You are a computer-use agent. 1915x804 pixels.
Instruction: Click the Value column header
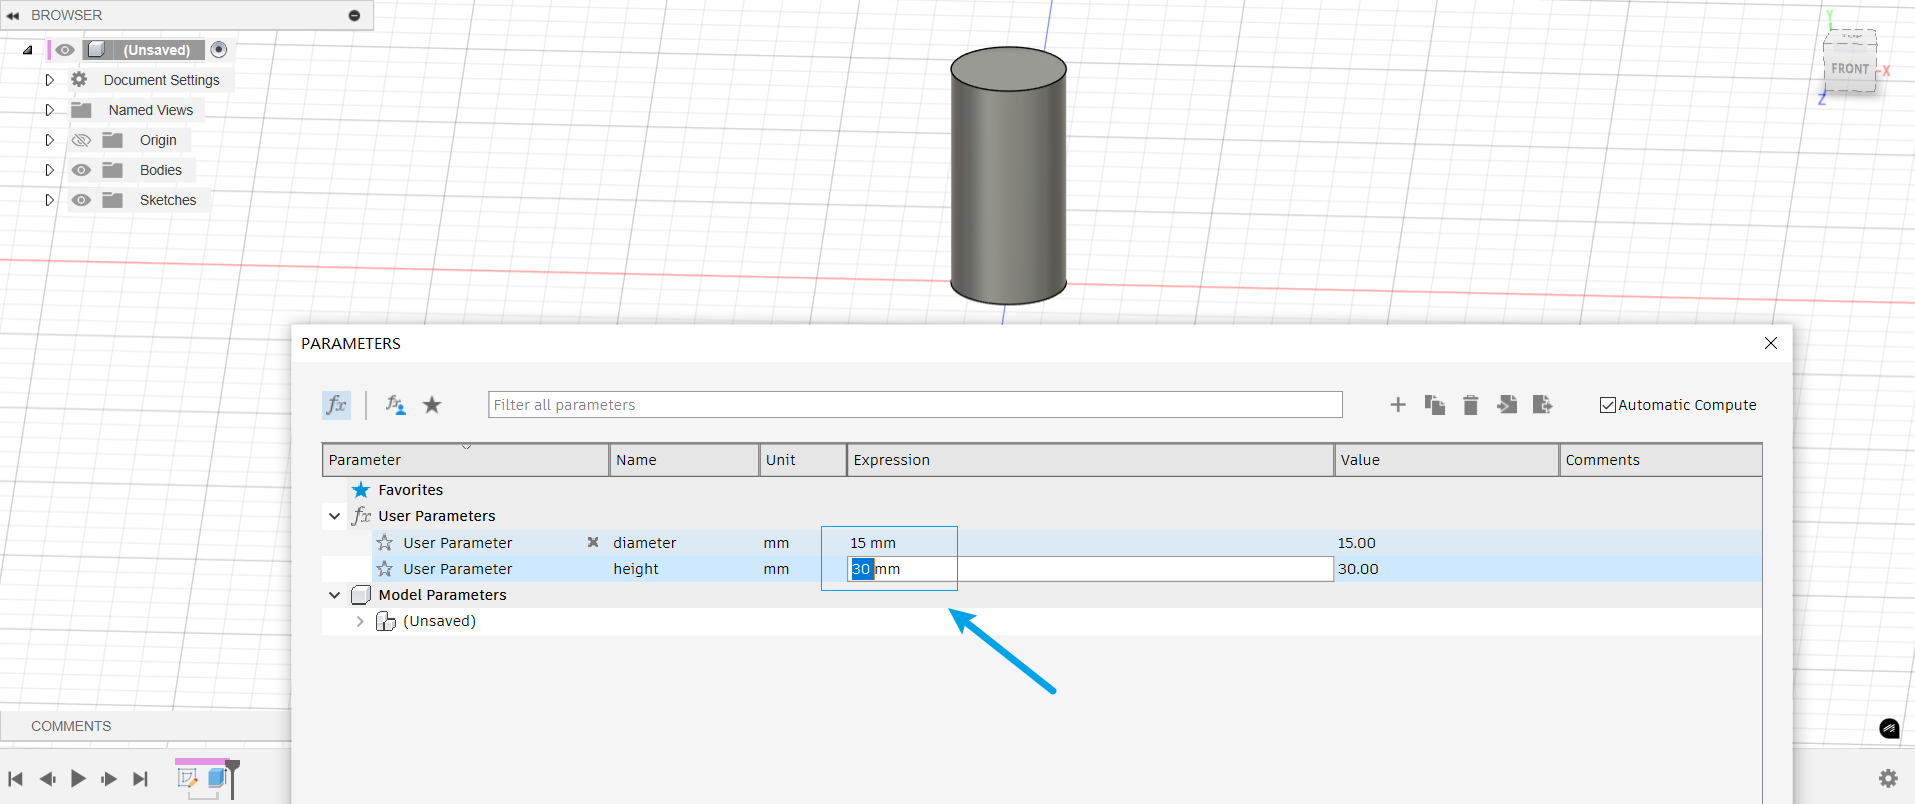click(x=1447, y=460)
